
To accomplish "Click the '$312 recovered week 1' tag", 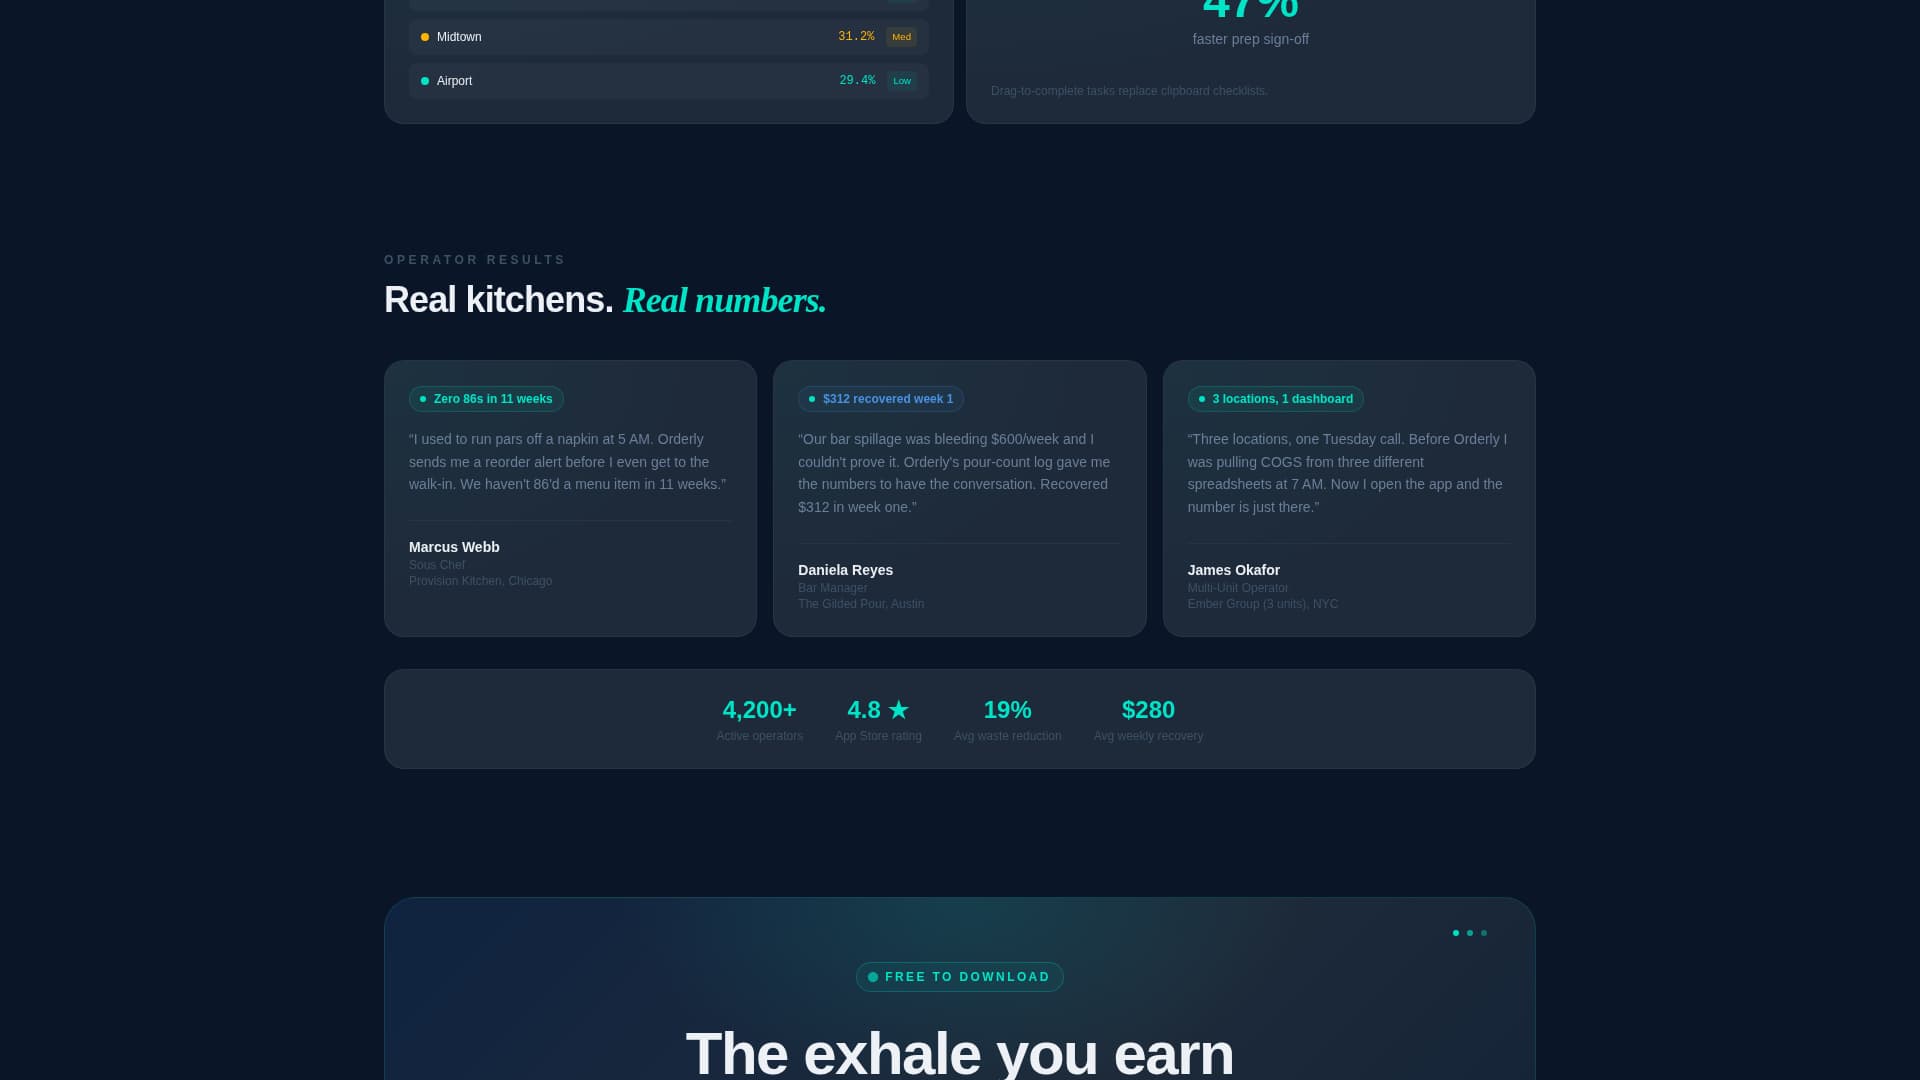I will pos(881,399).
